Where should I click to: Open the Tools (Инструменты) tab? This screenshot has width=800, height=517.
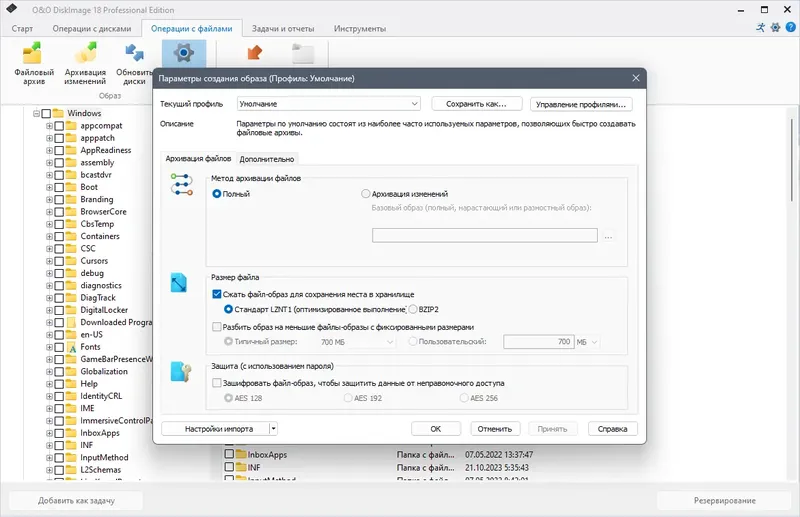[x=360, y=29]
